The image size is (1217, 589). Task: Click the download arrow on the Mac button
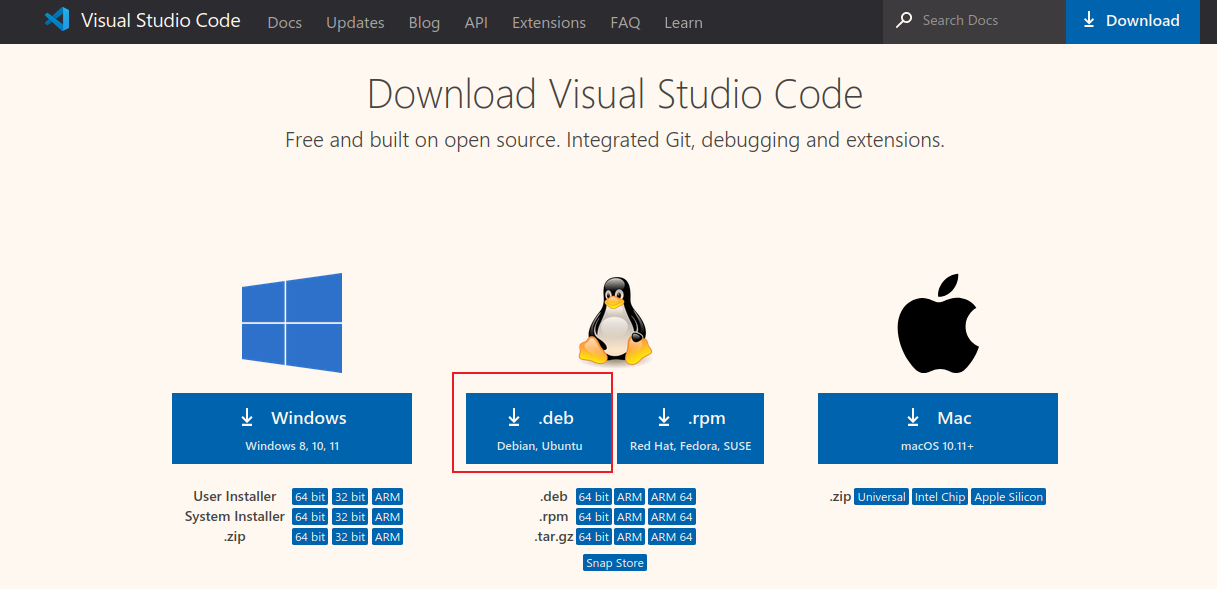(x=911, y=416)
